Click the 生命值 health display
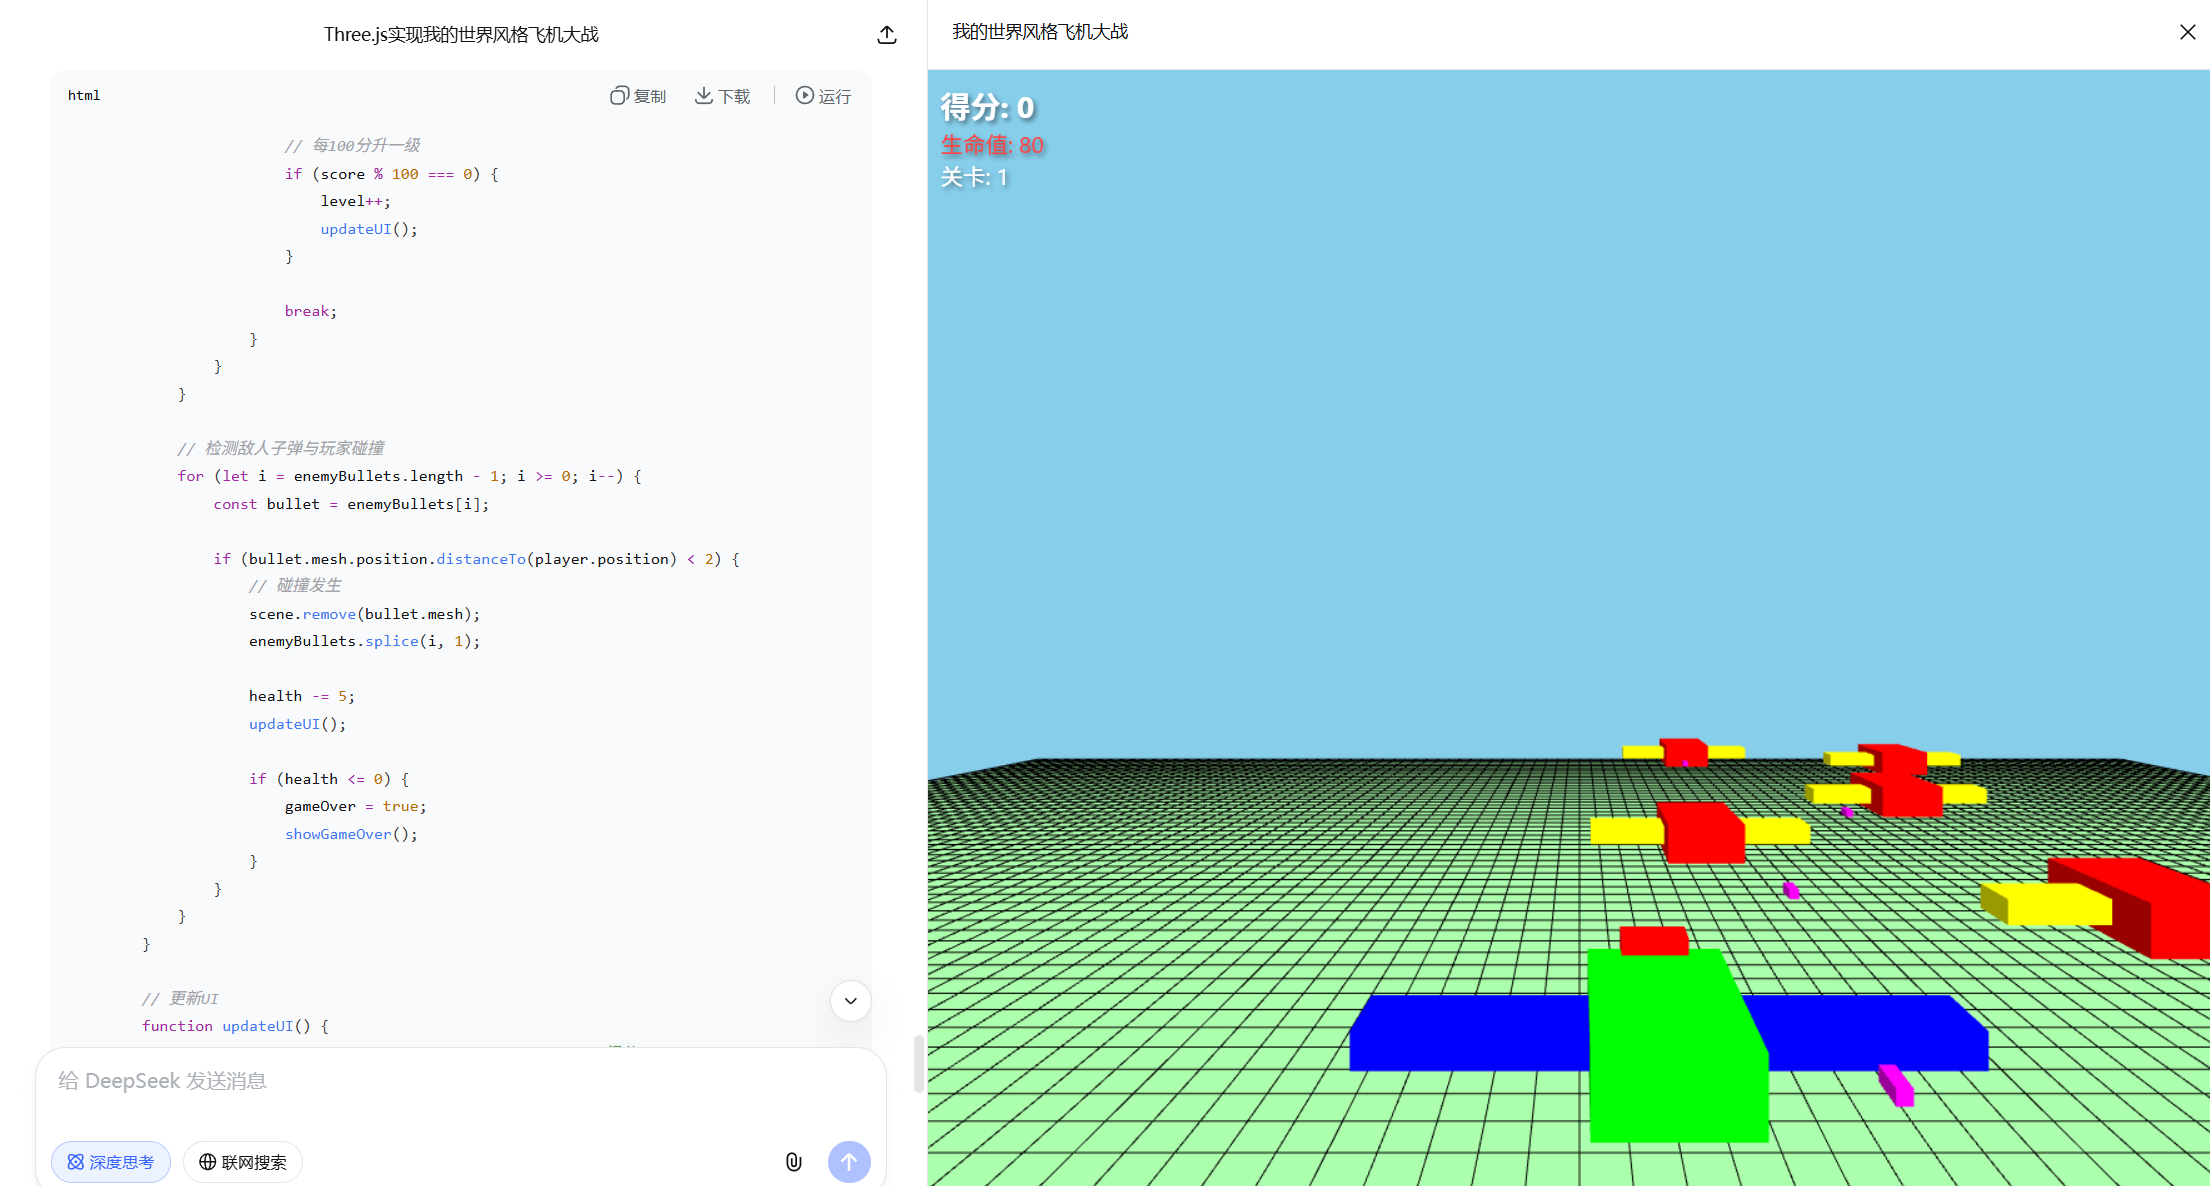 992,145
